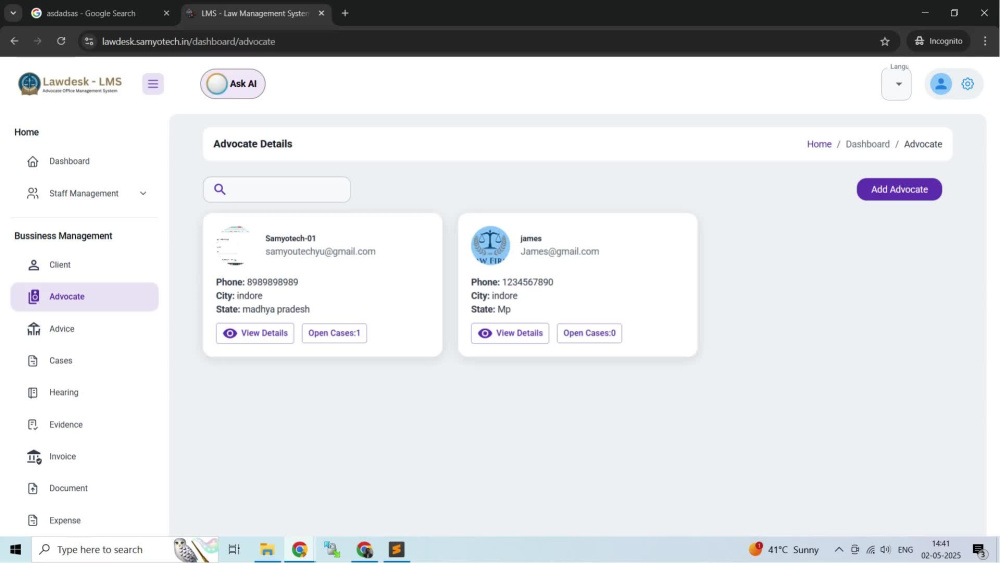This screenshot has width=1000, height=563.
Task: Click the advocate search field
Action: coord(277,189)
